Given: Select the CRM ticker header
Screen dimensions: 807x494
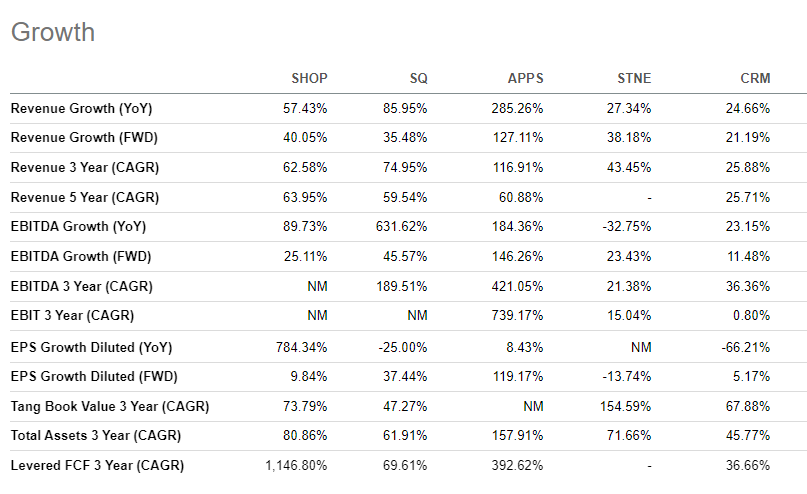Looking at the screenshot, I should (x=755, y=78).
